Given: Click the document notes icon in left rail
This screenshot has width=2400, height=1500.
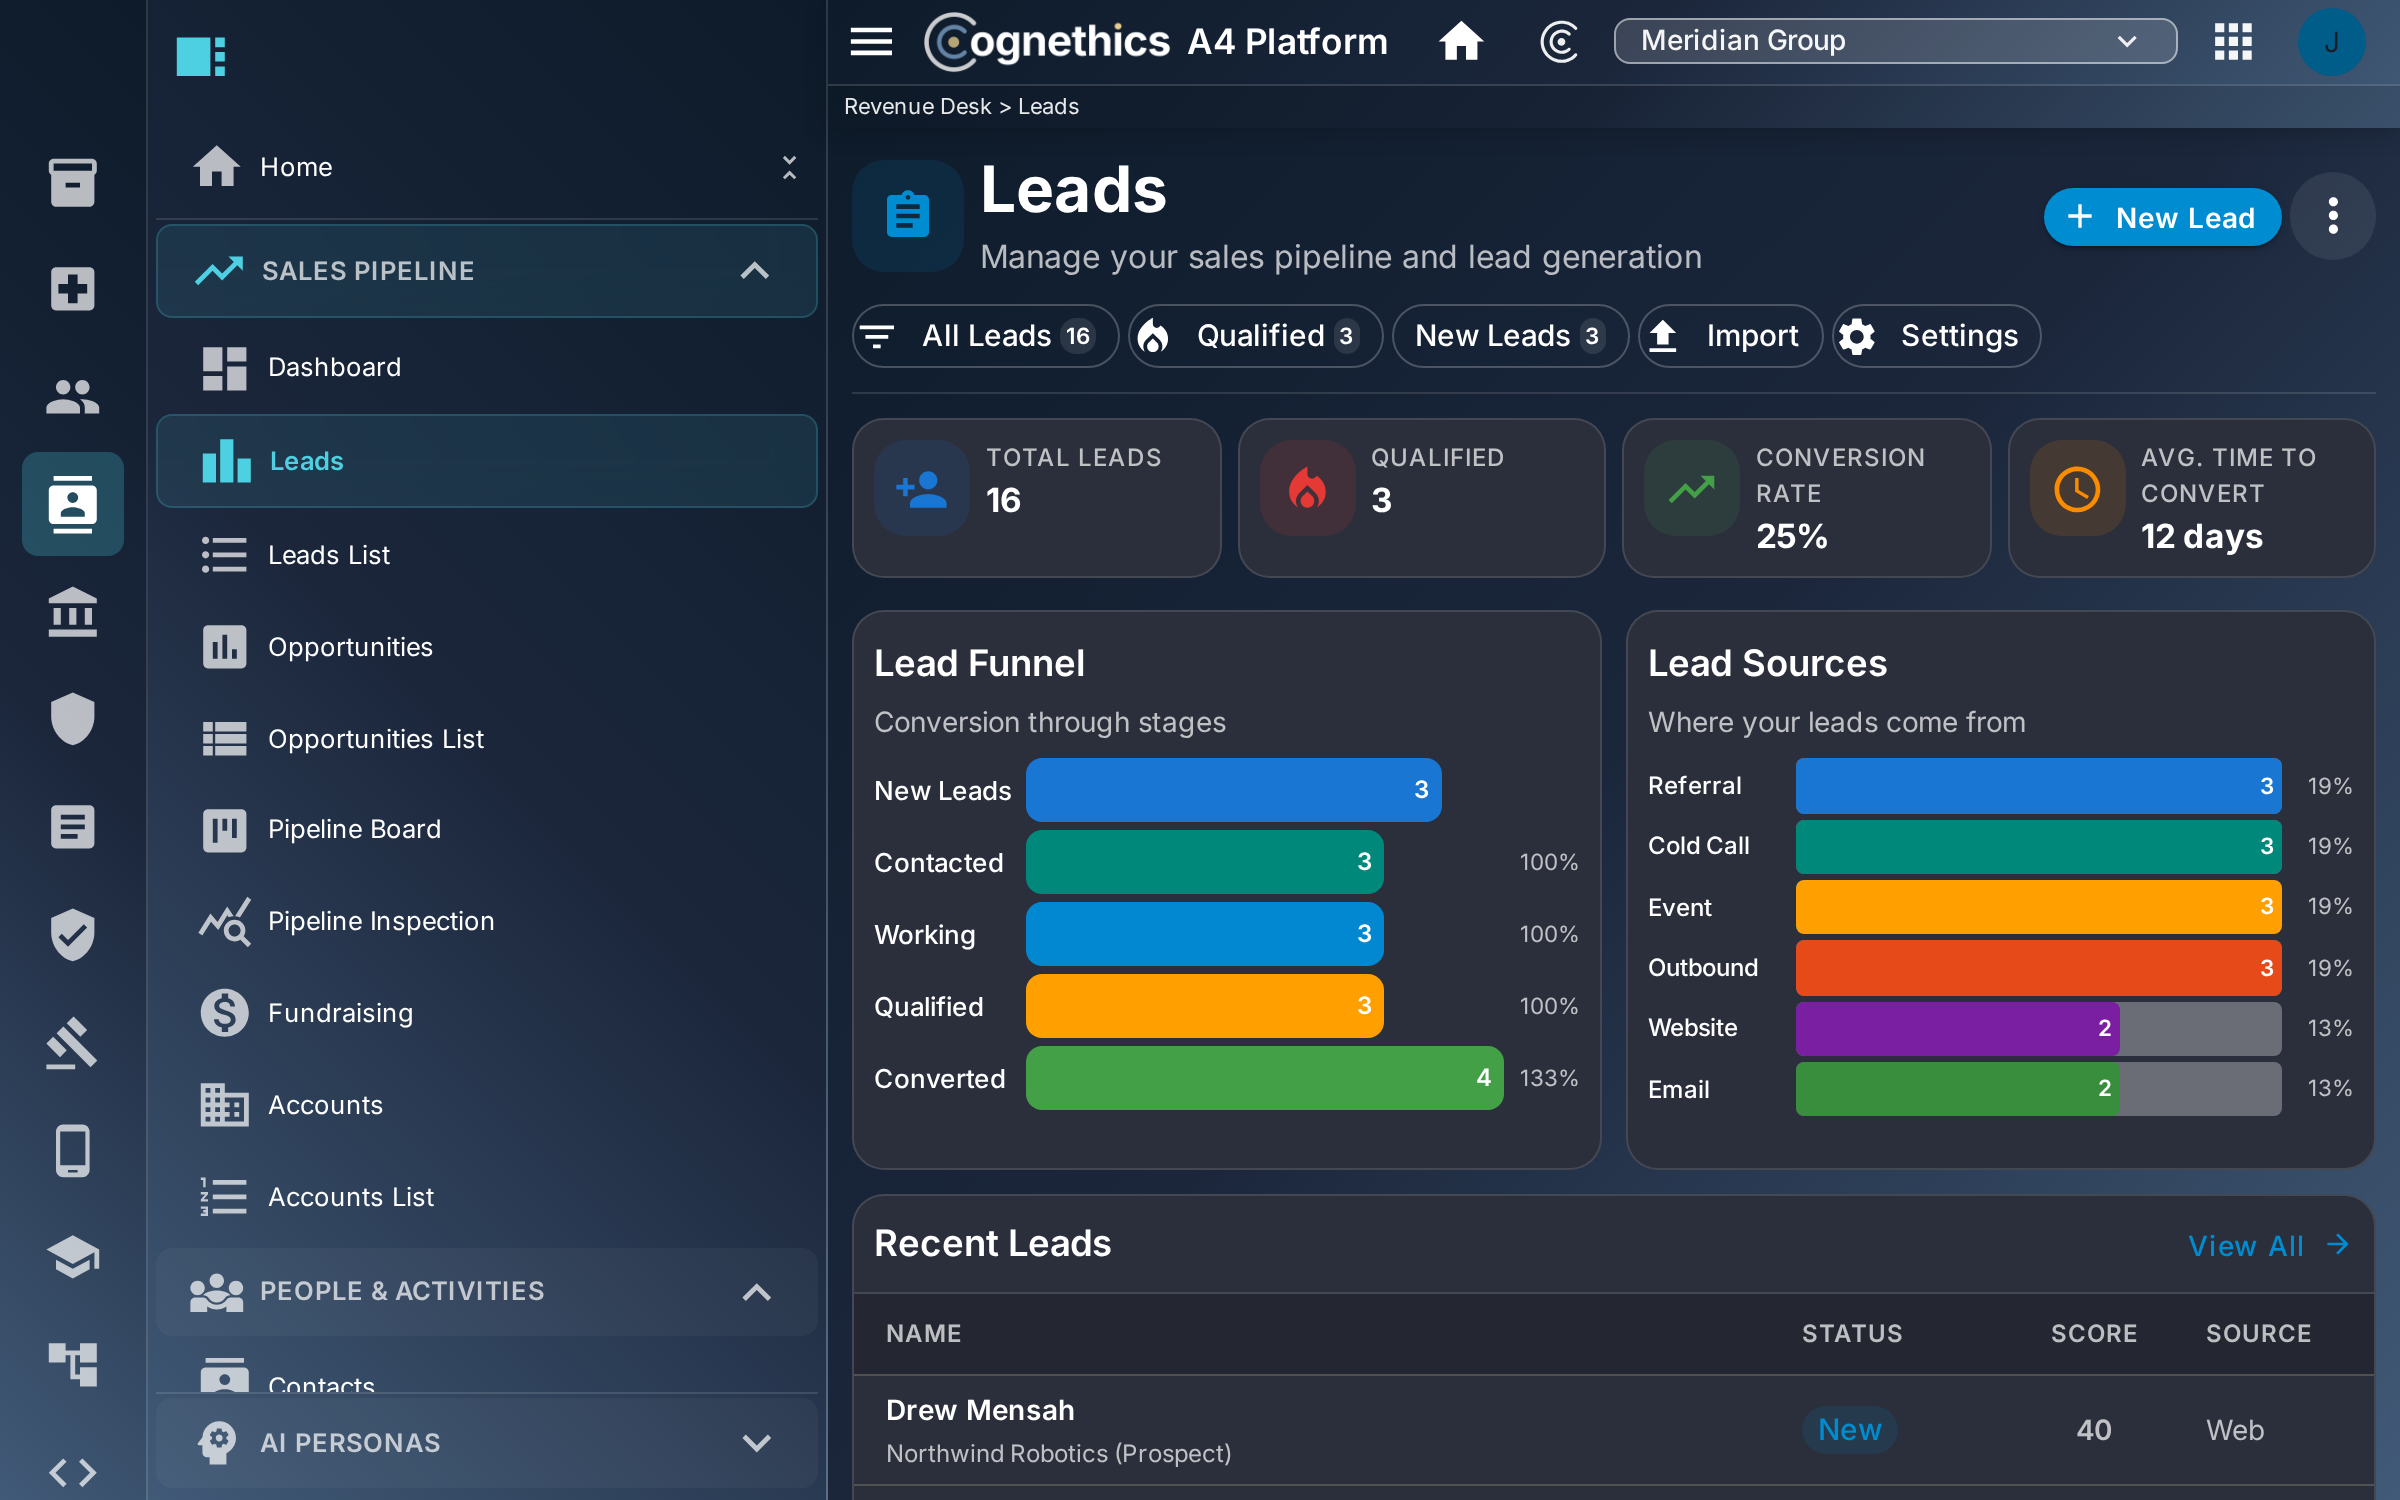Looking at the screenshot, I should 72,827.
